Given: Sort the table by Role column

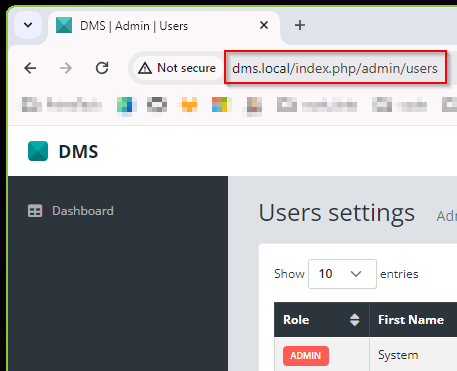Looking at the screenshot, I should (x=322, y=320).
